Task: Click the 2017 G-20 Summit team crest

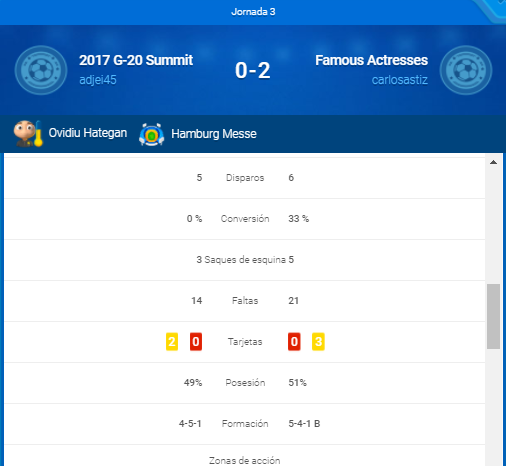Action: tap(41, 70)
